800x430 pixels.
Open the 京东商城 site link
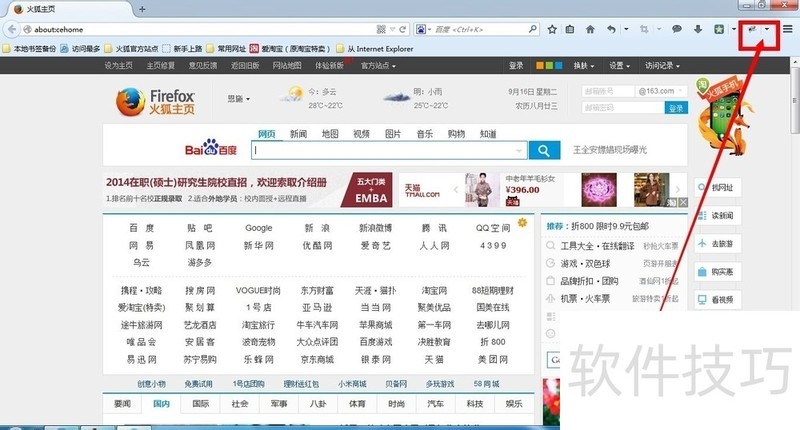click(x=317, y=359)
